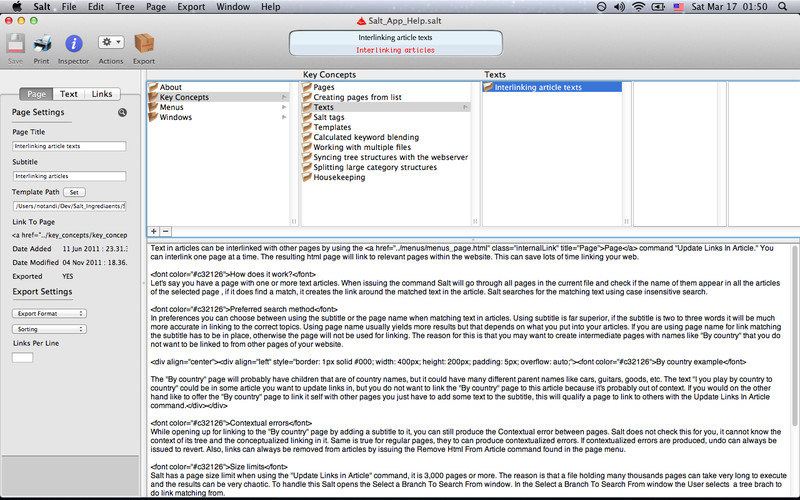This screenshot has height=500, width=800.
Task: Click the Spotlight search icon
Action: (783, 7)
